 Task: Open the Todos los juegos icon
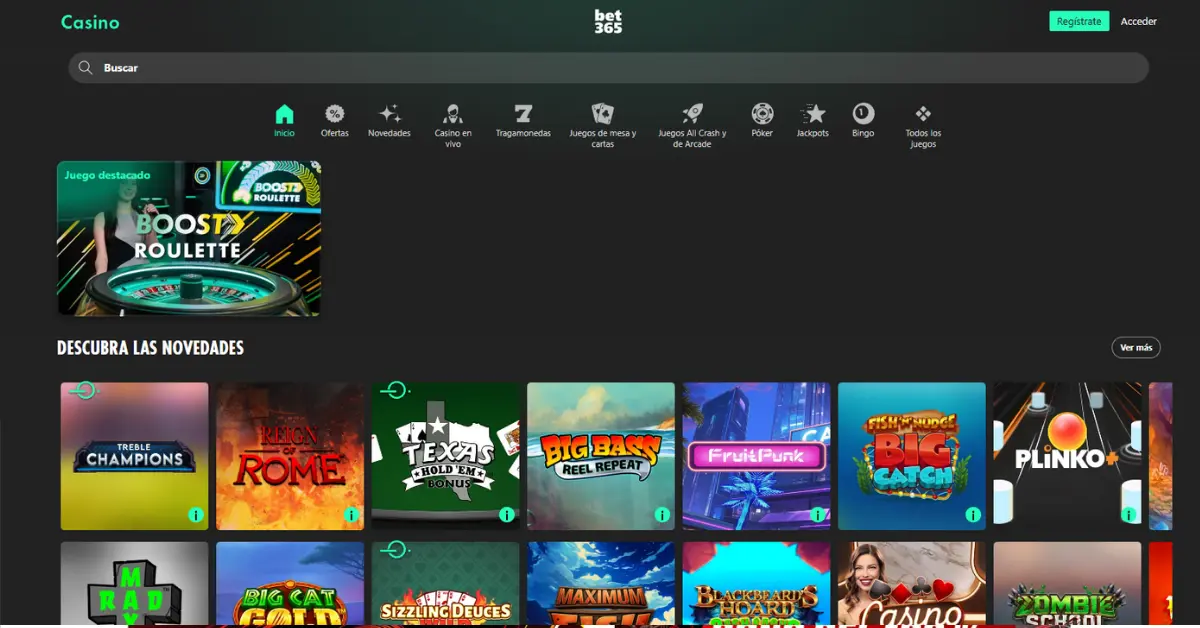923,113
